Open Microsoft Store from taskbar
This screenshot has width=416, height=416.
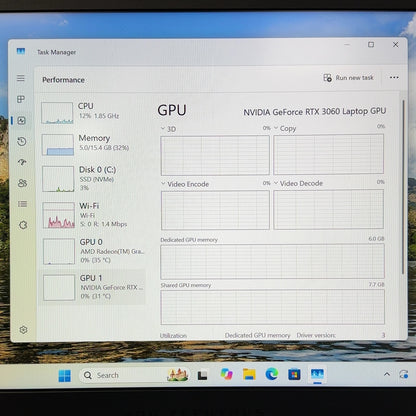point(294,375)
